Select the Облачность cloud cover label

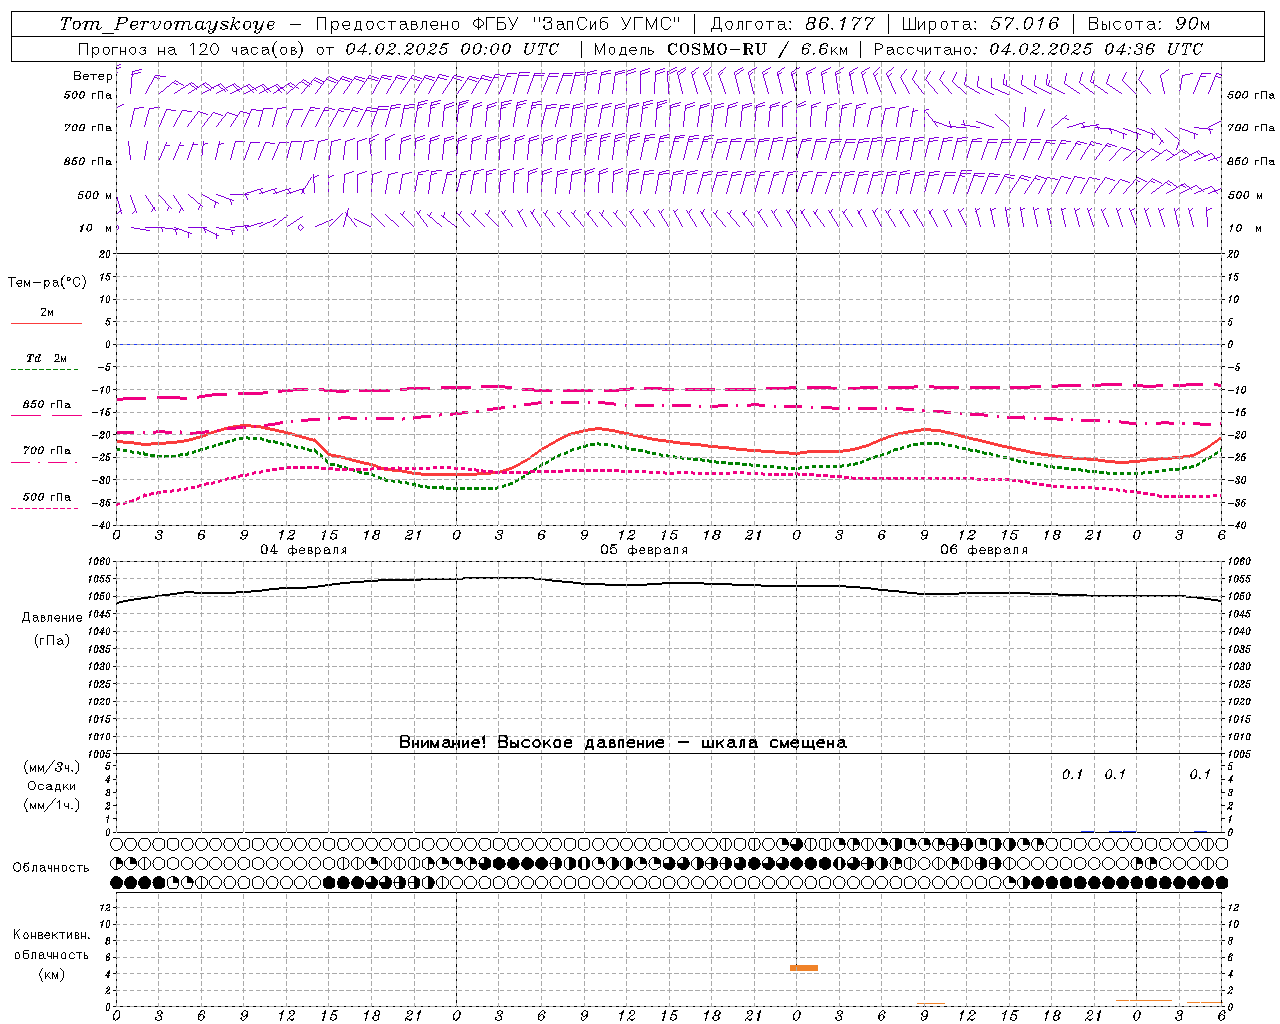pyautogui.click(x=51, y=867)
